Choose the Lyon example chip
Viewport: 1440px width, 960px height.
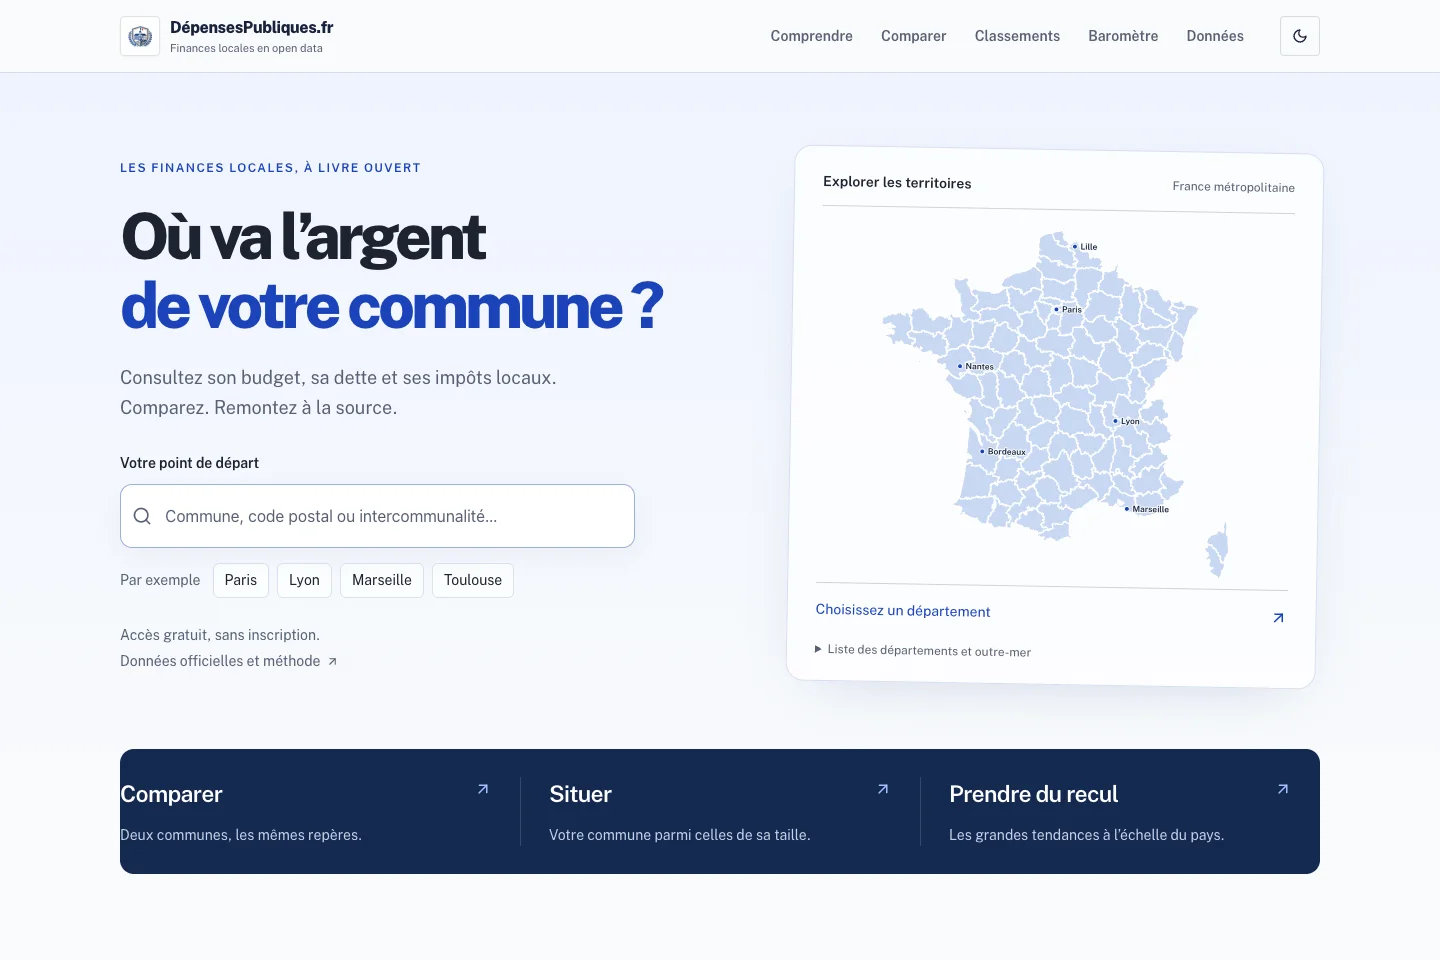coord(304,580)
